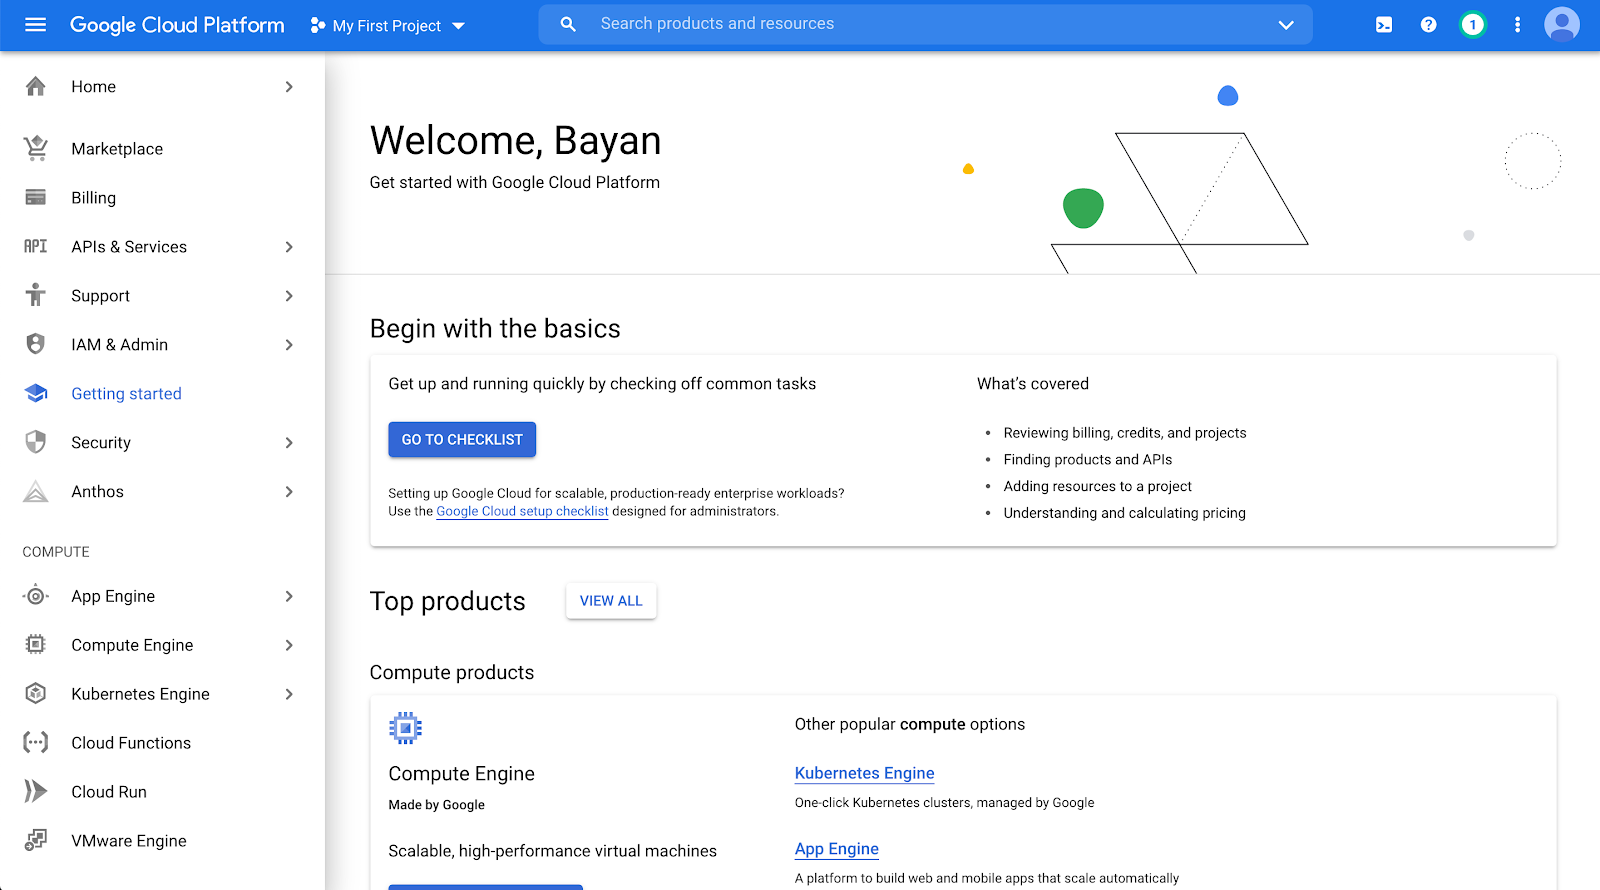The image size is (1600, 890).
Task: Click the search magnifier icon
Action: point(568,24)
